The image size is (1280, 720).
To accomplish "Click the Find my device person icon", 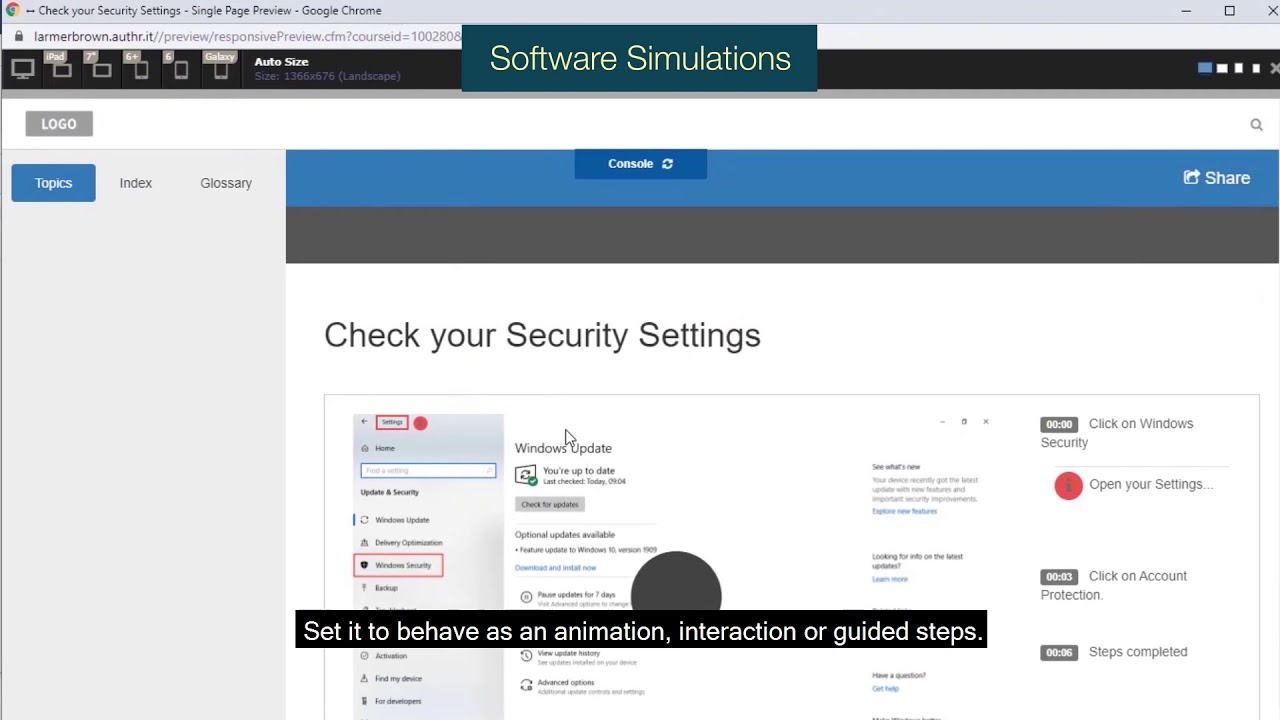I will [x=364, y=679].
